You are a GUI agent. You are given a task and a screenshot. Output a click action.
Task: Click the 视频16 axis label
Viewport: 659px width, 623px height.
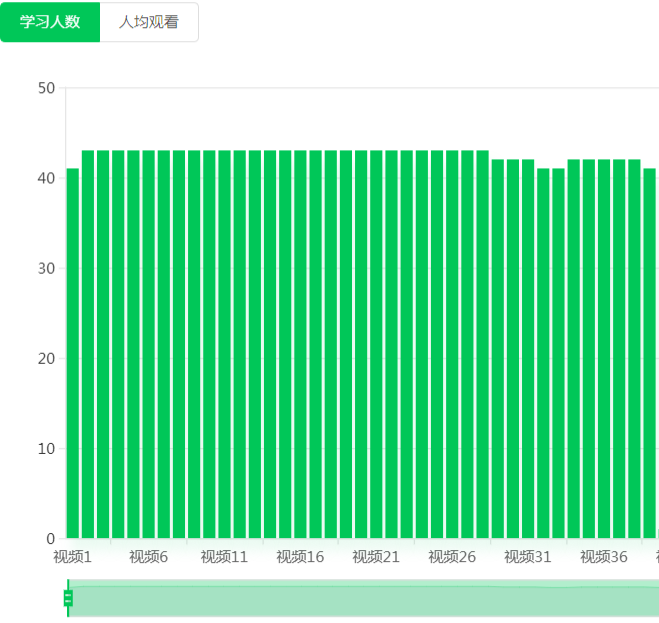pyautogui.click(x=301, y=557)
